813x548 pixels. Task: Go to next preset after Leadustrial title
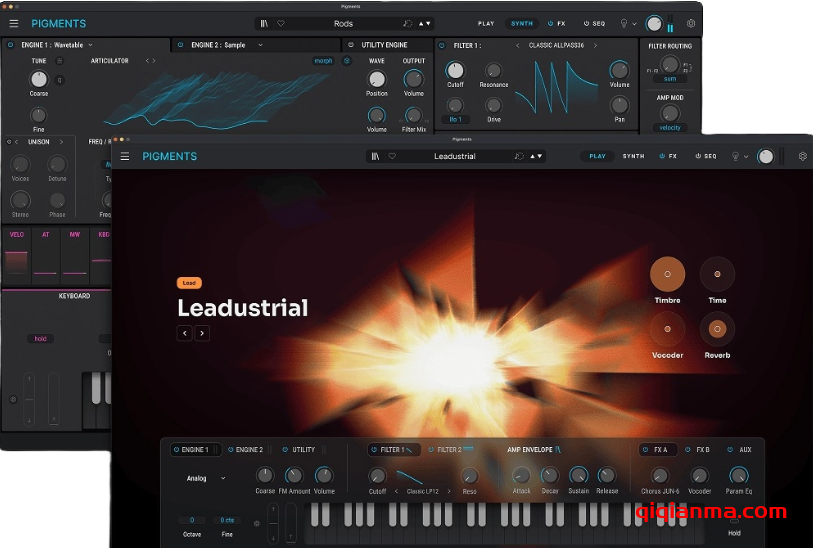tap(202, 333)
